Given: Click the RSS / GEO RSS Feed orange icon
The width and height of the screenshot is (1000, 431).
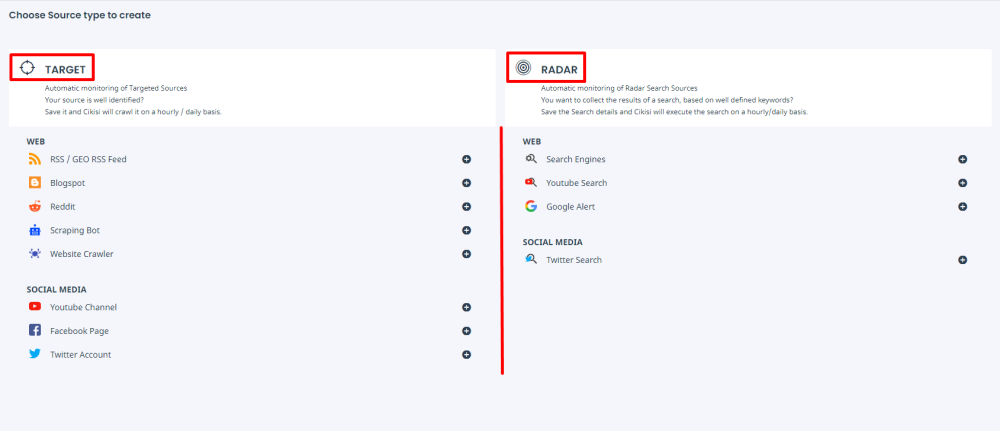Looking at the screenshot, I should coord(34,159).
